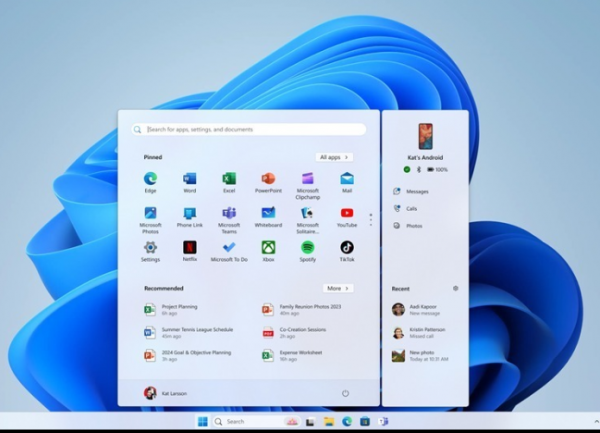Launch Word from pinned apps

click(189, 182)
